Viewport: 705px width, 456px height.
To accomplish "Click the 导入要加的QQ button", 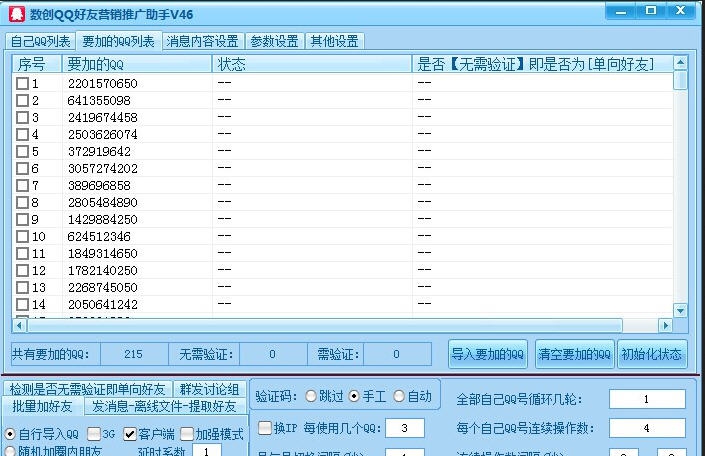I will pyautogui.click(x=488, y=354).
